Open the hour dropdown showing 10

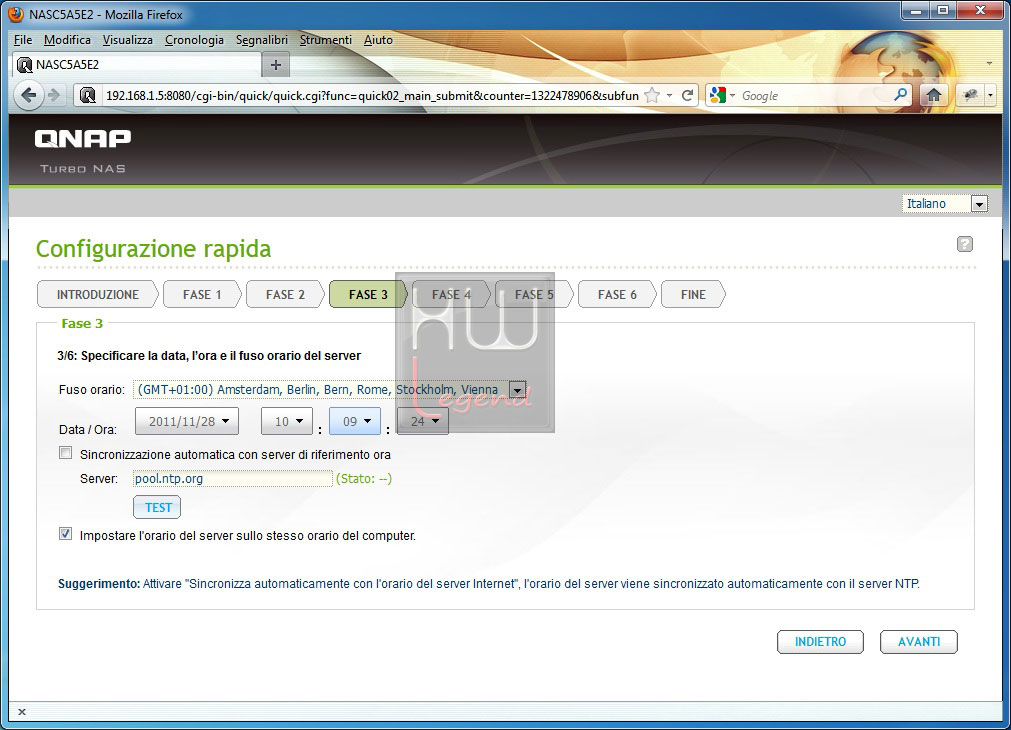pos(287,421)
